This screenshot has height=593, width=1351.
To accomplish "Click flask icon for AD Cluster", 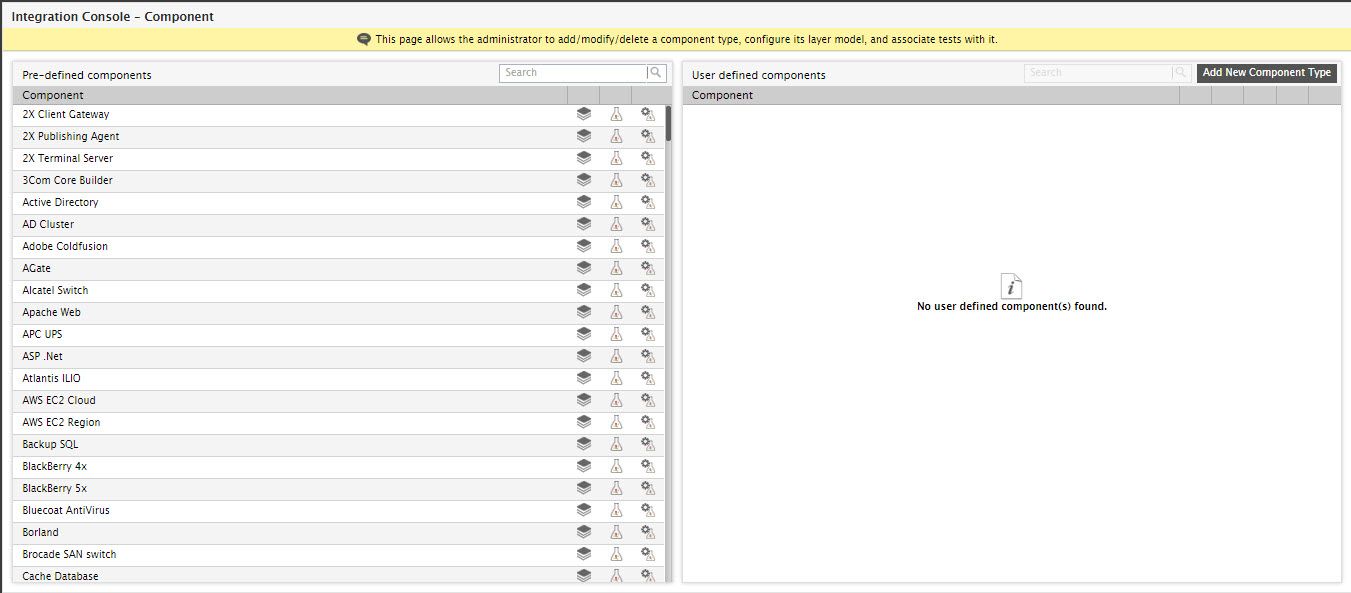I will 616,224.
